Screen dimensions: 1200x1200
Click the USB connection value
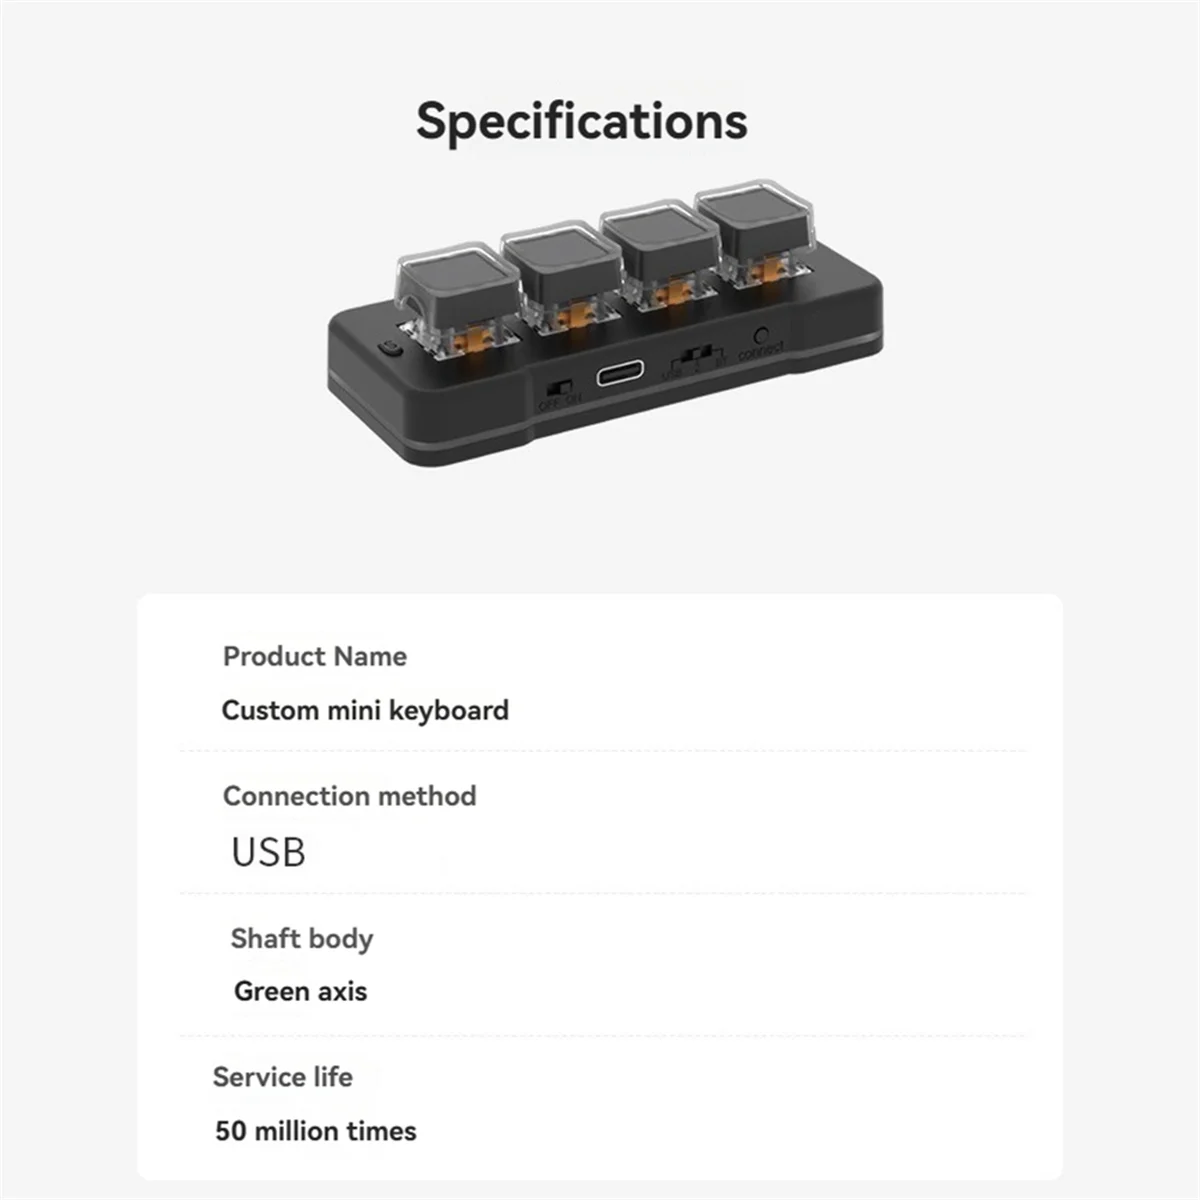[x=268, y=852]
